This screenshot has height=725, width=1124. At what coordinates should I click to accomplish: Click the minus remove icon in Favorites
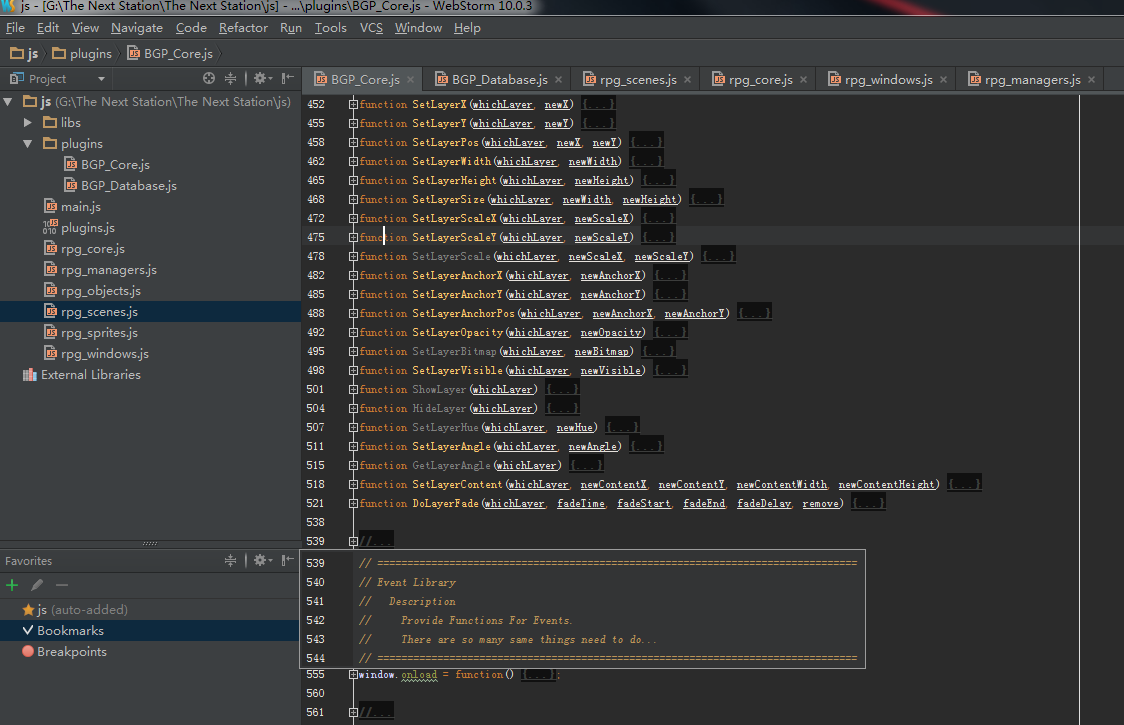[x=62, y=585]
